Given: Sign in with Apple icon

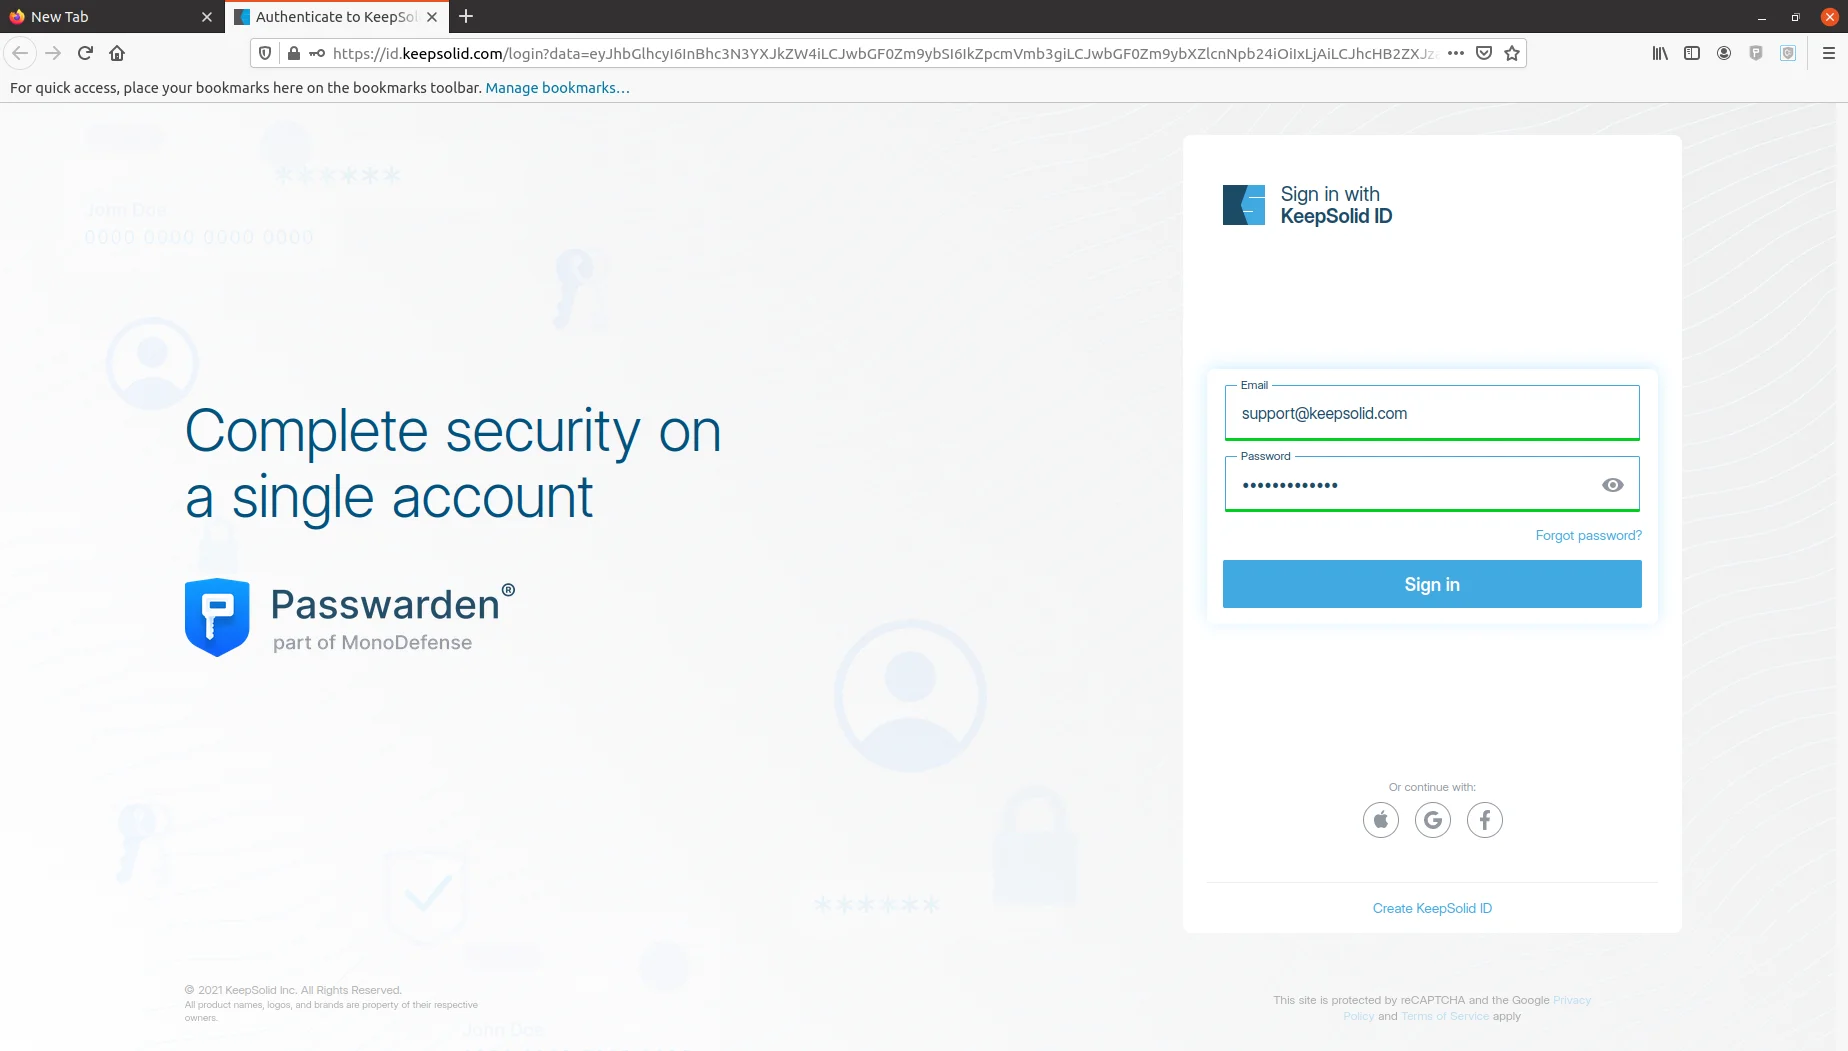Looking at the screenshot, I should coord(1380,820).
